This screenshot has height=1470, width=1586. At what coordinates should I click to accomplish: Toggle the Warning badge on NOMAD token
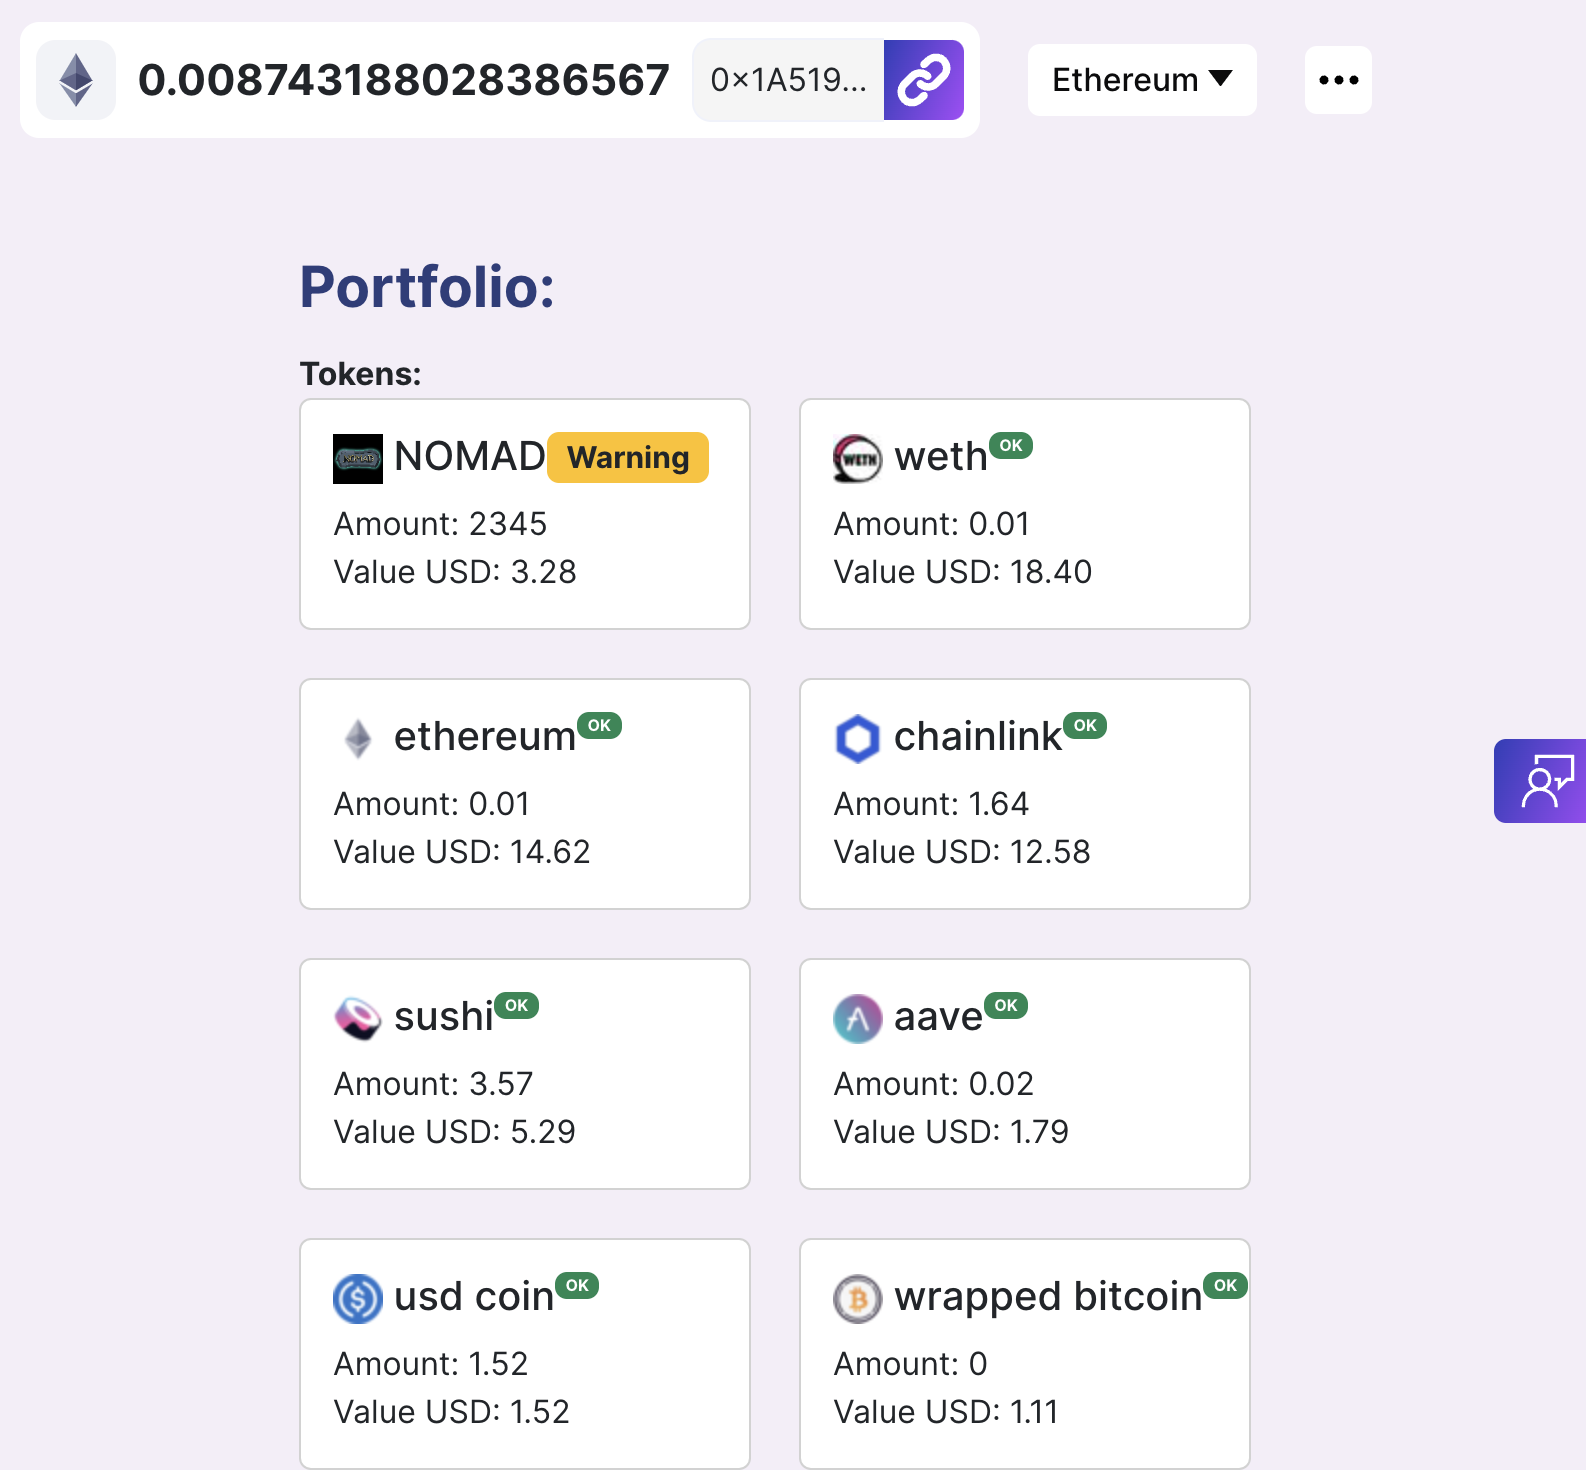627,457
